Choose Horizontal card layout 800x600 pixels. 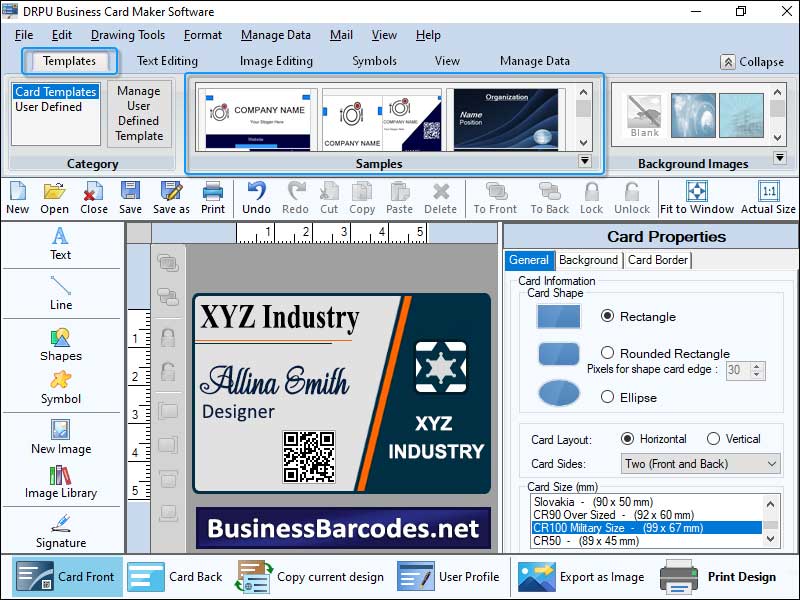628,439
